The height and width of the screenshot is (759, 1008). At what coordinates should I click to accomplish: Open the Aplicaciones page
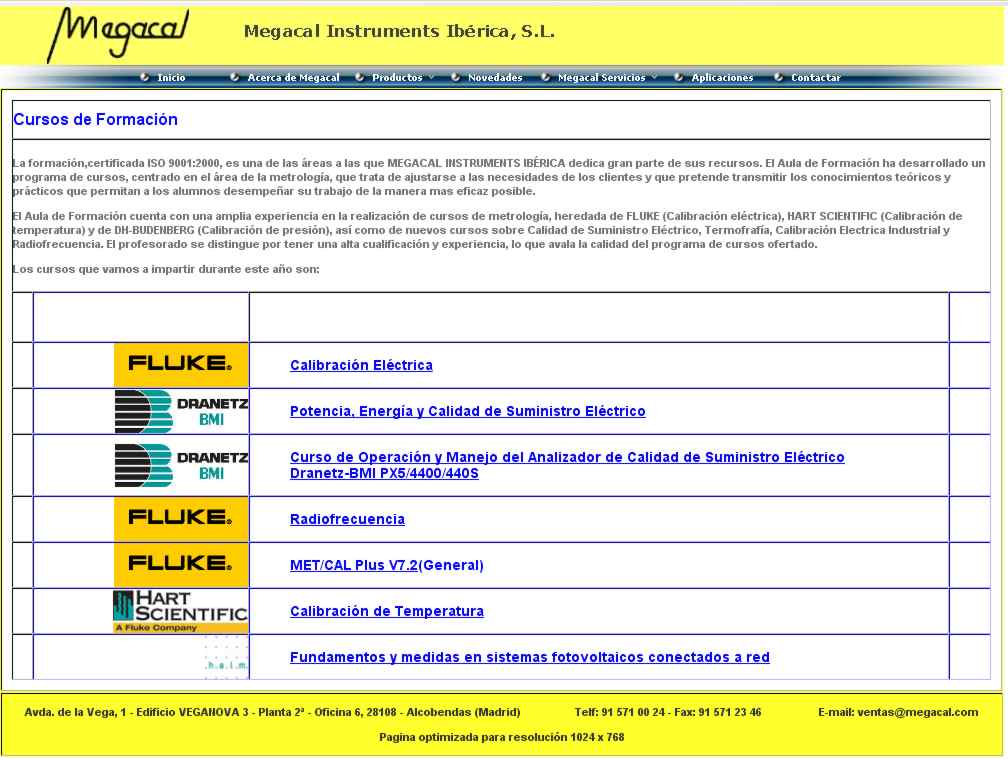point(722,78)
